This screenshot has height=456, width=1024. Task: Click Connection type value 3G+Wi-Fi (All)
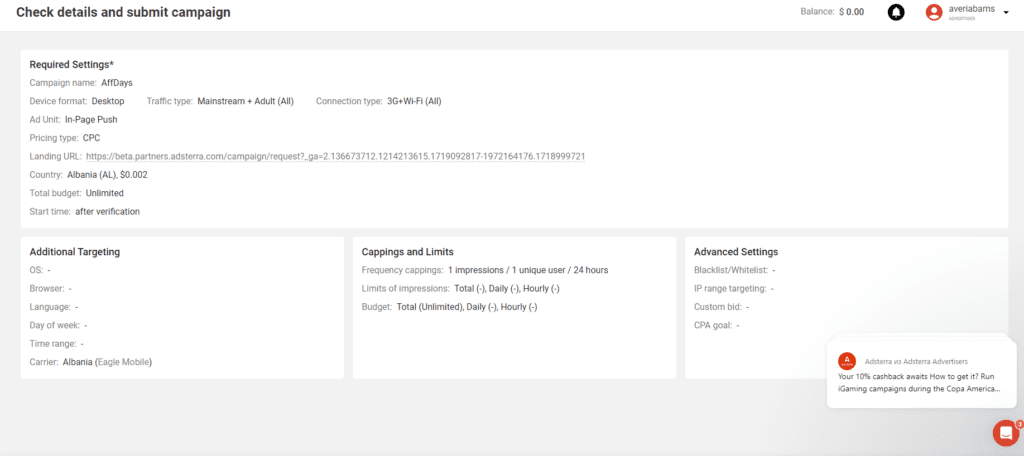[415, 101]
